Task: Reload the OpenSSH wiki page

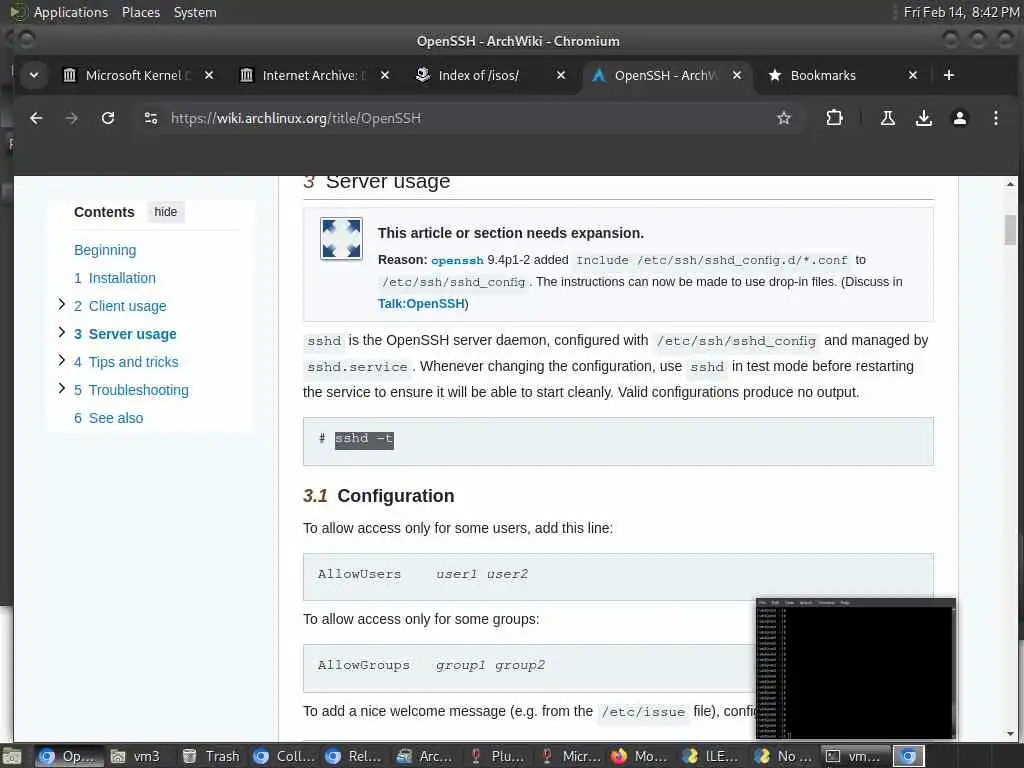Action: coord(108,118)
